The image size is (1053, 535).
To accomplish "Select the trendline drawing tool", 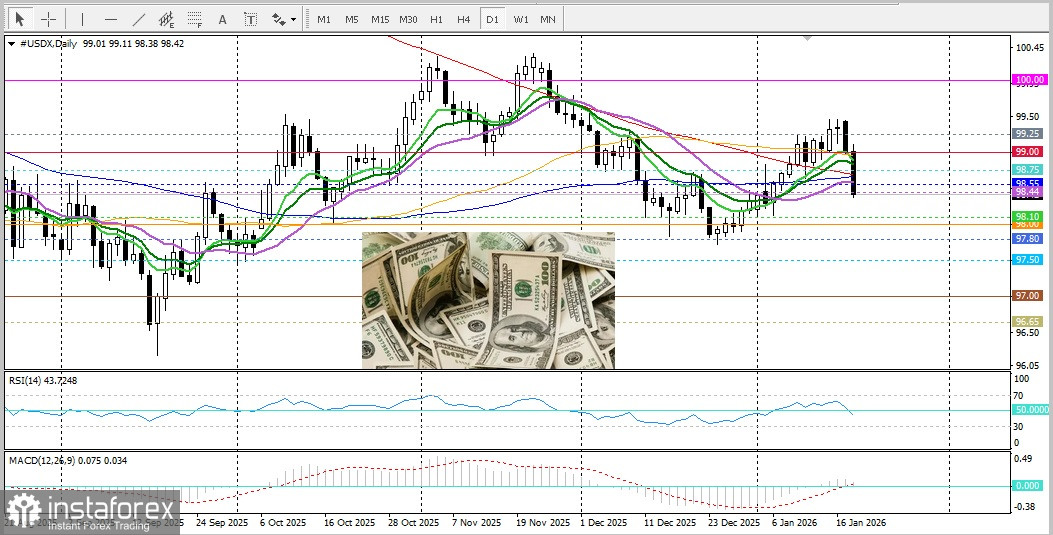I will click(138, 19).
